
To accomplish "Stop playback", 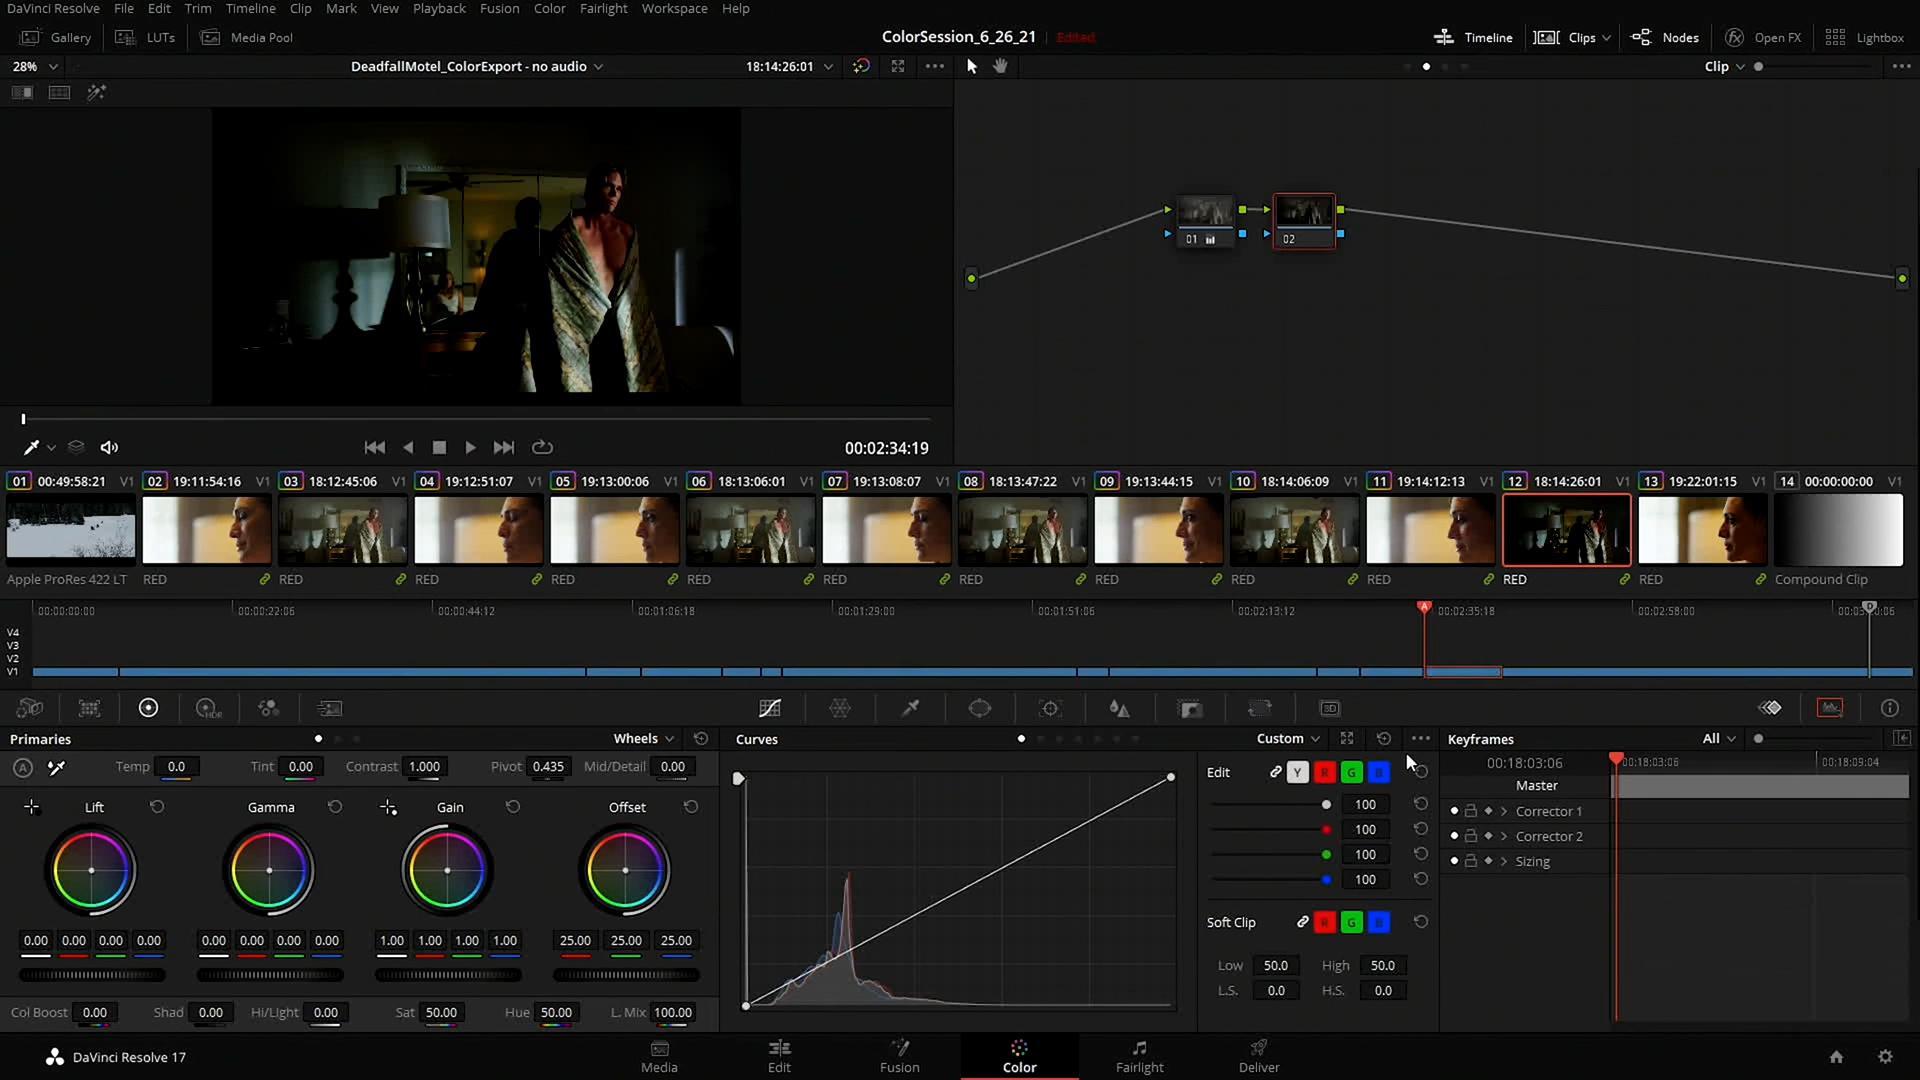I will coord(439,447).
